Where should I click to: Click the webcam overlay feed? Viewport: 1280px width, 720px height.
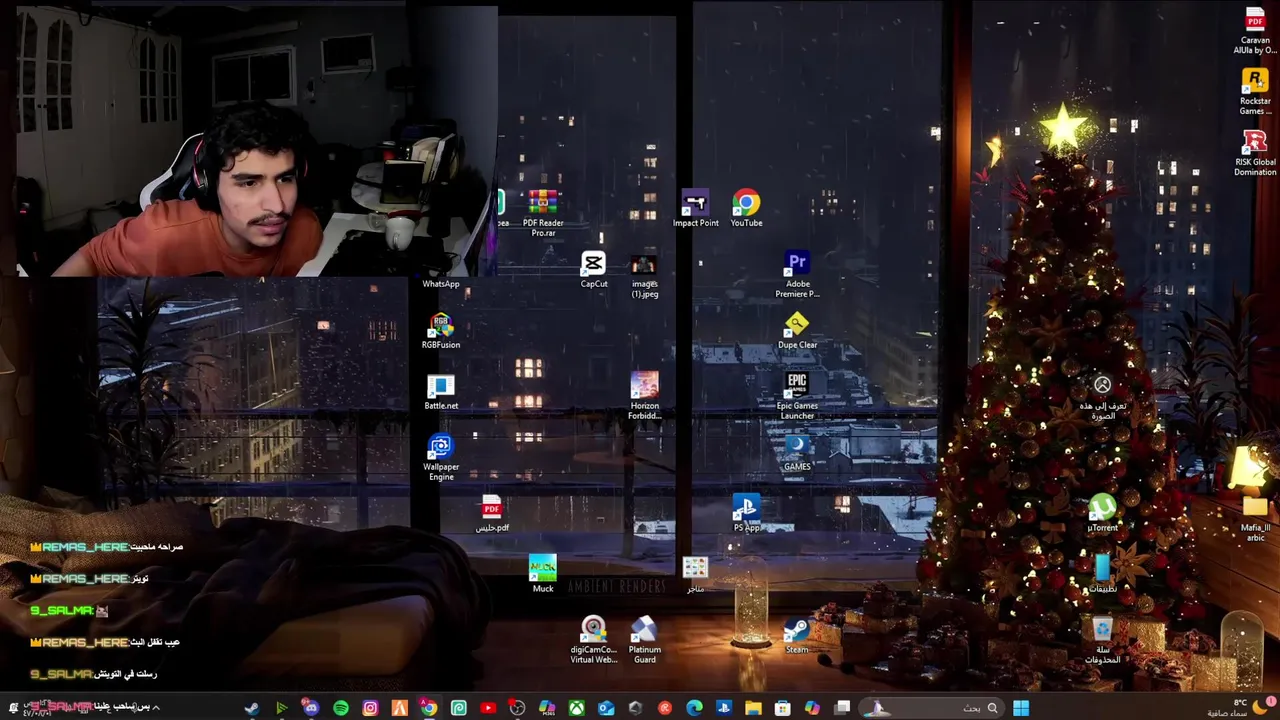tap(255, 140)
